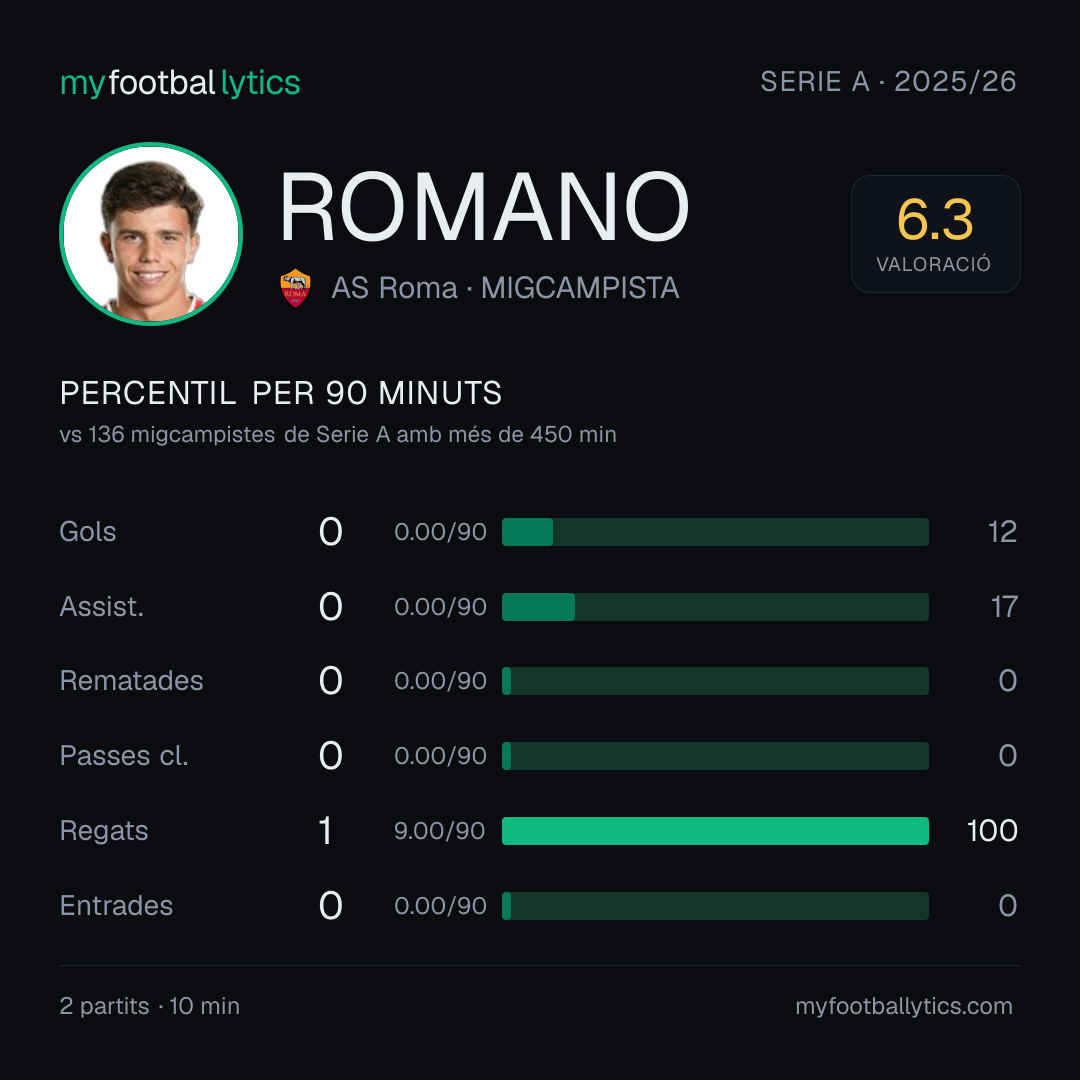The width and height of the screenshot is (1080, 1080).
Task: Select the Regats stat label
Action: click(x=104, y=831)
